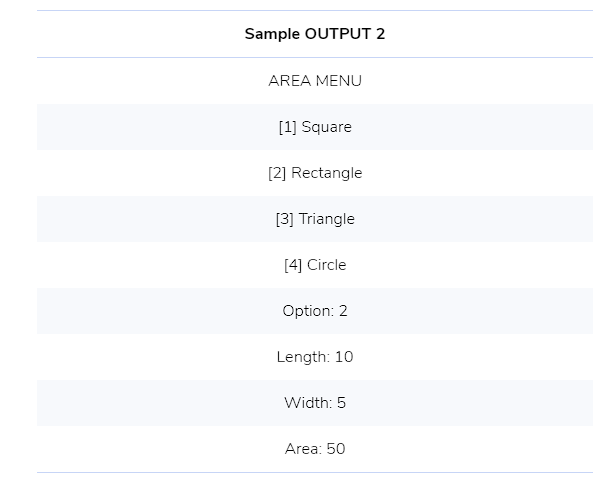Click the [1] Square row

(315, 127)
